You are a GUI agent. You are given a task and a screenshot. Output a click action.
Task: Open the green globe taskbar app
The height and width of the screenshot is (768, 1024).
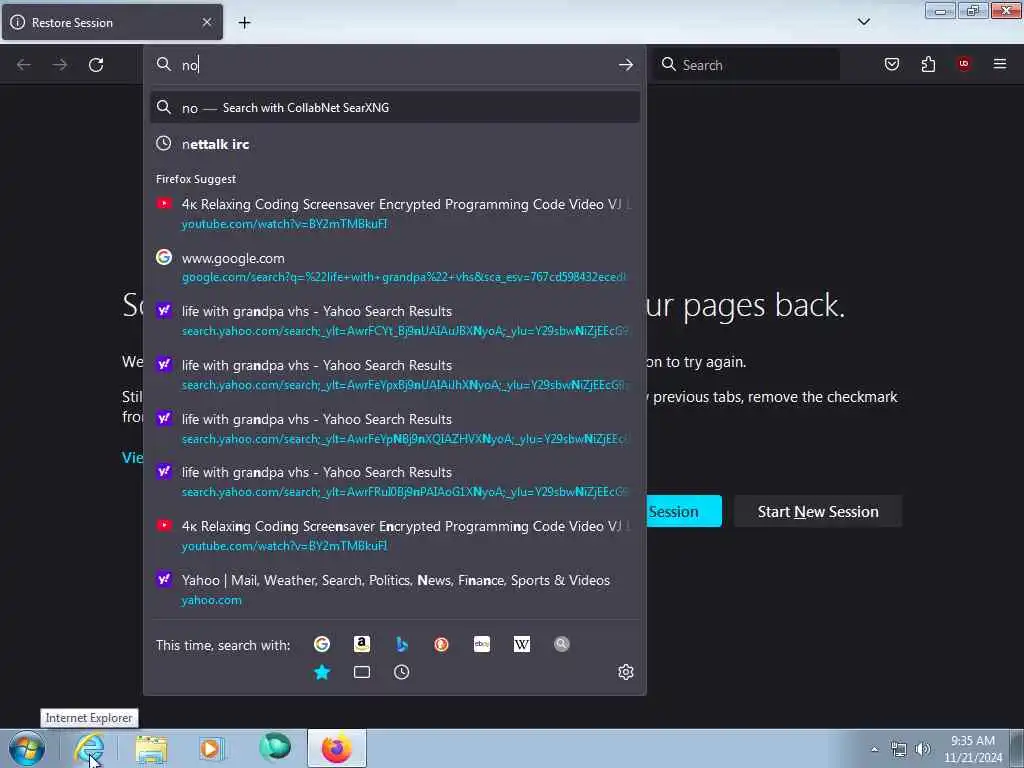274,747
